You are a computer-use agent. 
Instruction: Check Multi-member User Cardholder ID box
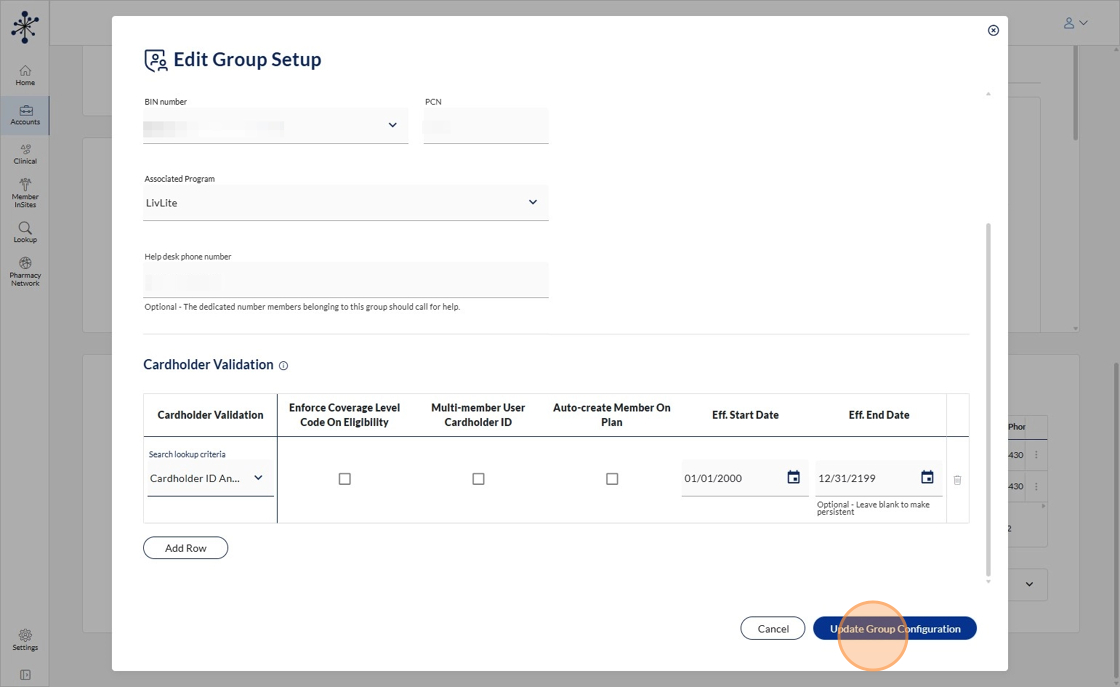pos(478,479)
